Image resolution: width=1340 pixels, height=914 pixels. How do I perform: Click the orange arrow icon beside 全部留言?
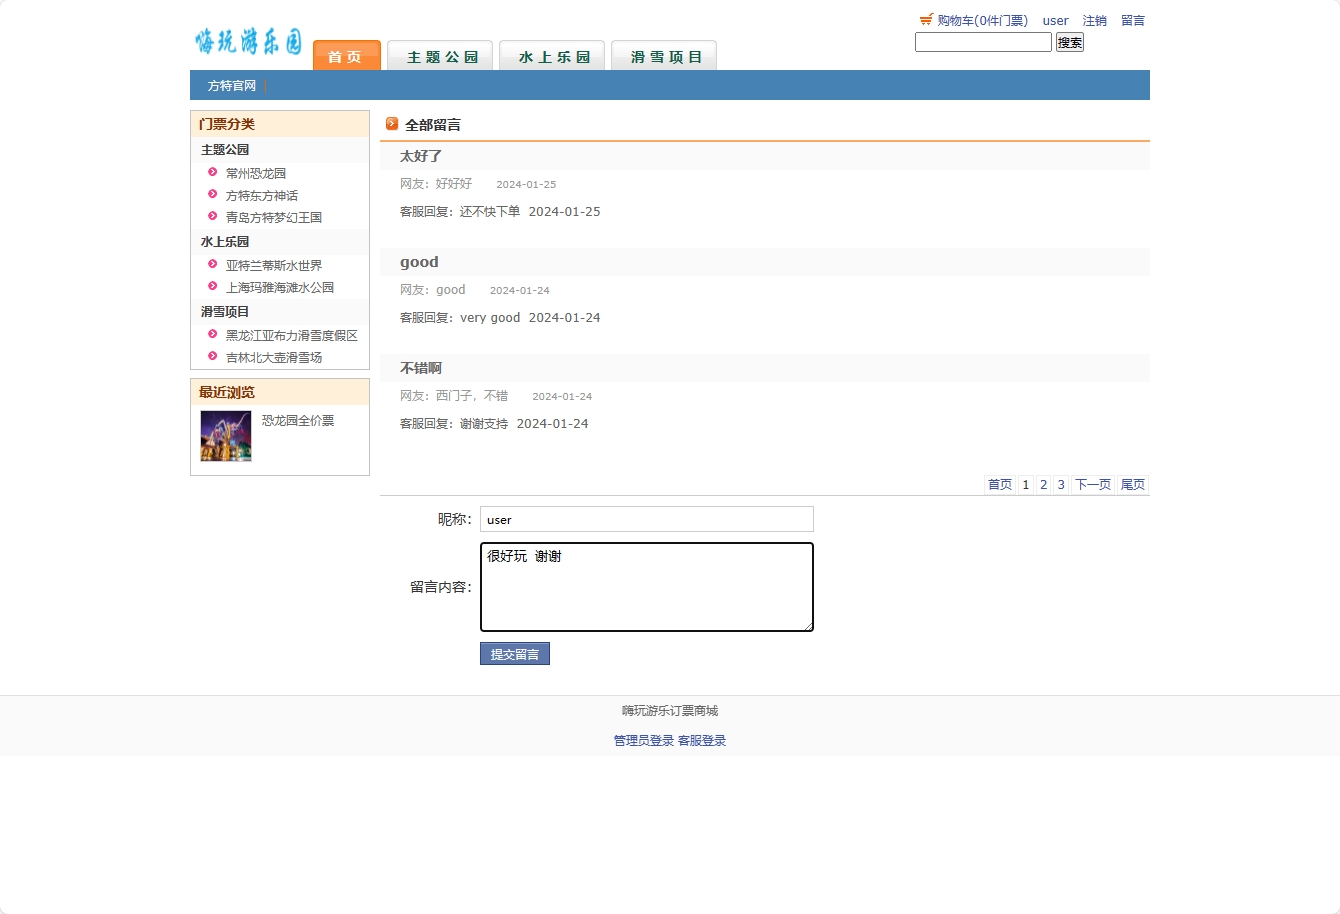coord(392,124)
